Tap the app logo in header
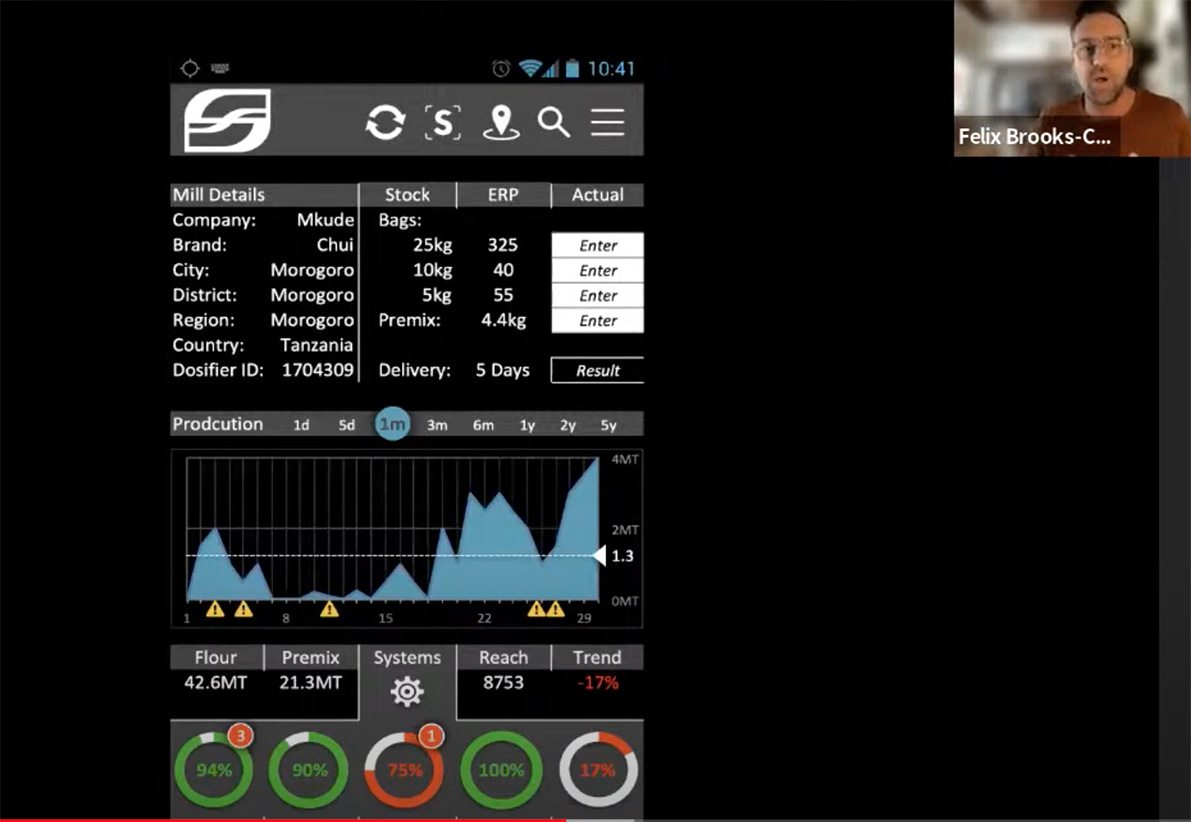The image size is (1191, 822). [x=227, y=121]
